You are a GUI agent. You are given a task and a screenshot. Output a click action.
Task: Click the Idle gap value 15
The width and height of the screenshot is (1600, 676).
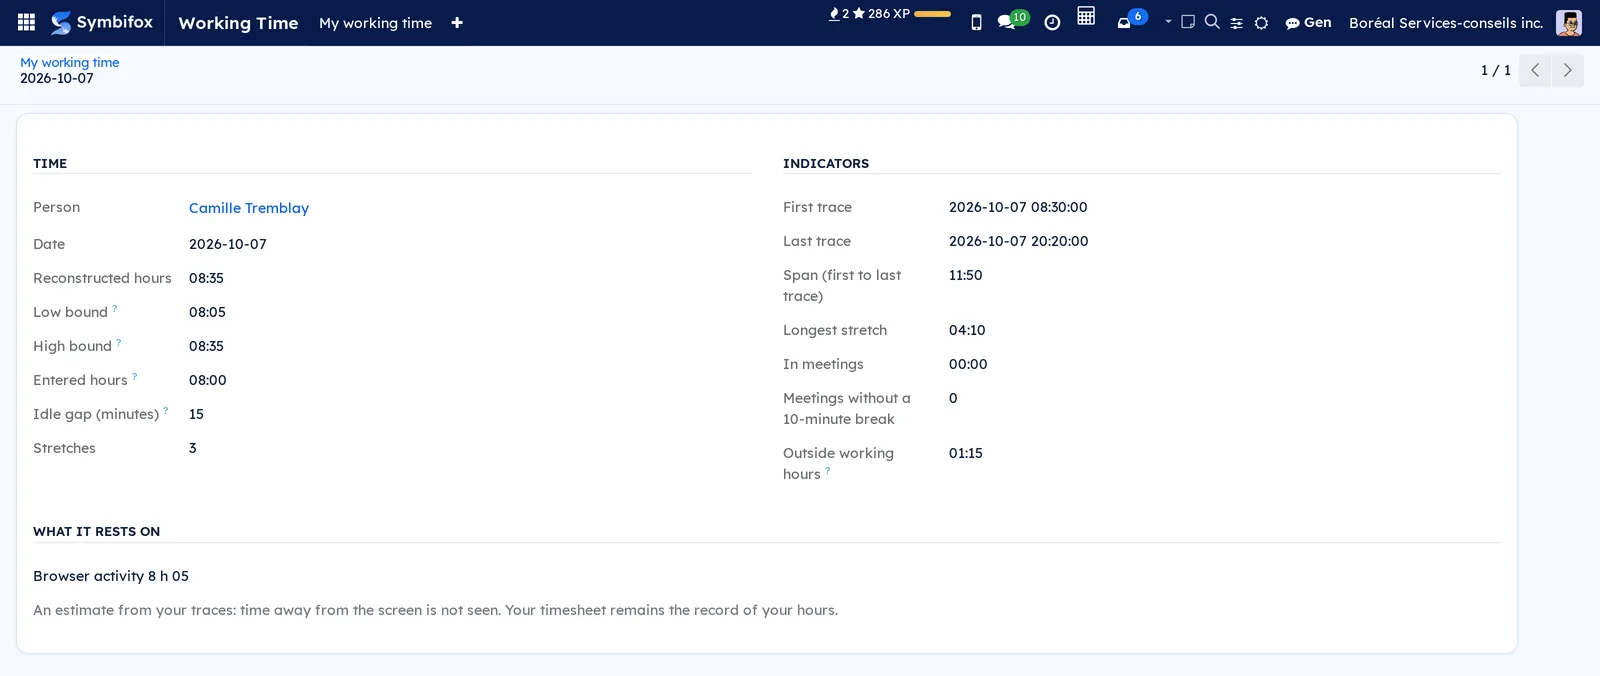tap(196, 414)
